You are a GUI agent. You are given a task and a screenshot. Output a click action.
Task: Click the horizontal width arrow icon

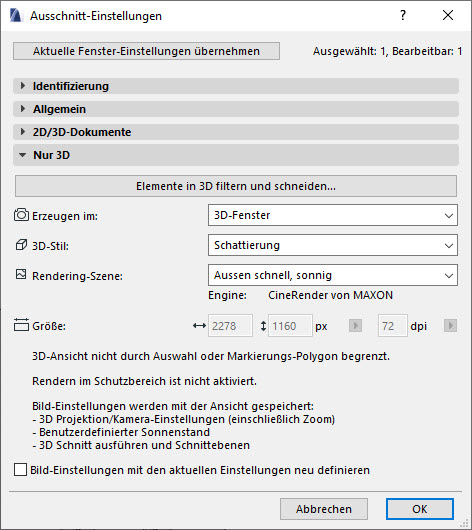[199, 326]
